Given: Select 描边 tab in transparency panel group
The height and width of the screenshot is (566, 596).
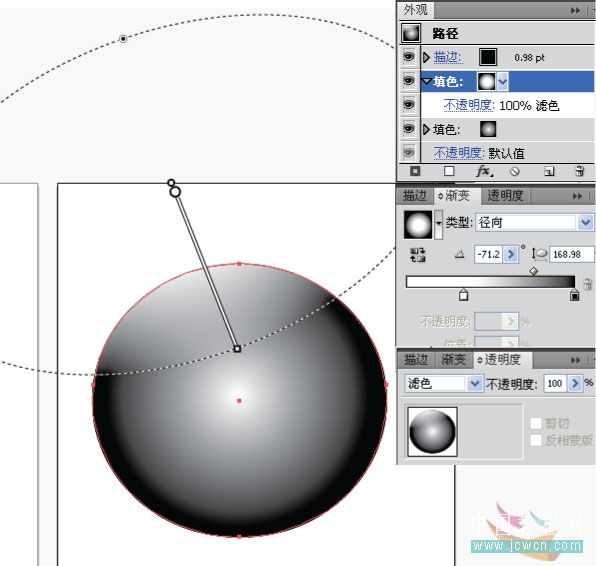Looking at the screenshot, I should 415,360.
